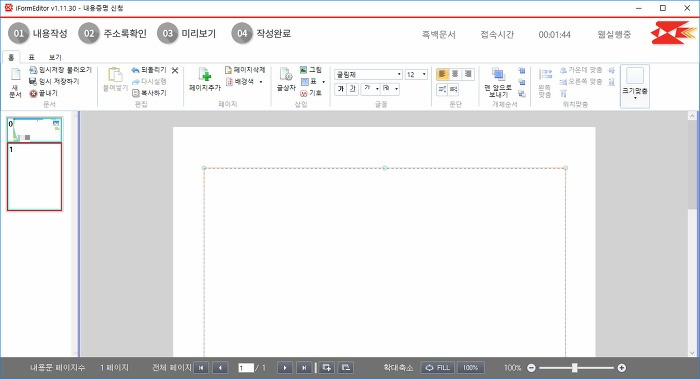This screenshot has height=379, width=700.
Task: Click the 새문서 new document icon
Action: tap(15, 83)
